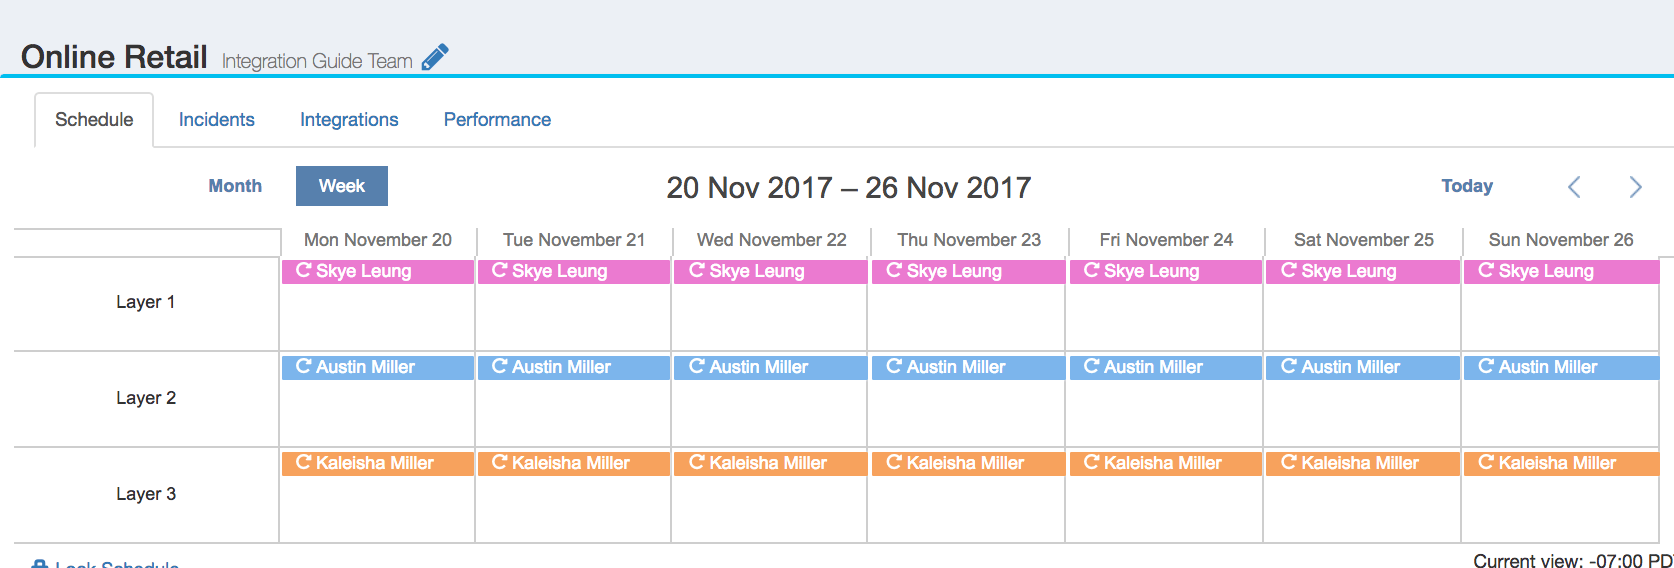
Task: Go to previous week with left chevron
Action: pyautogui.click(x=1574, y=187)
